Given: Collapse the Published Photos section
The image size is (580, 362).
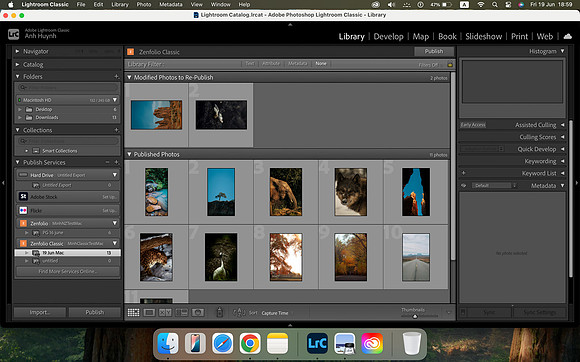Looking at the screenshot, I should (129, 154).
